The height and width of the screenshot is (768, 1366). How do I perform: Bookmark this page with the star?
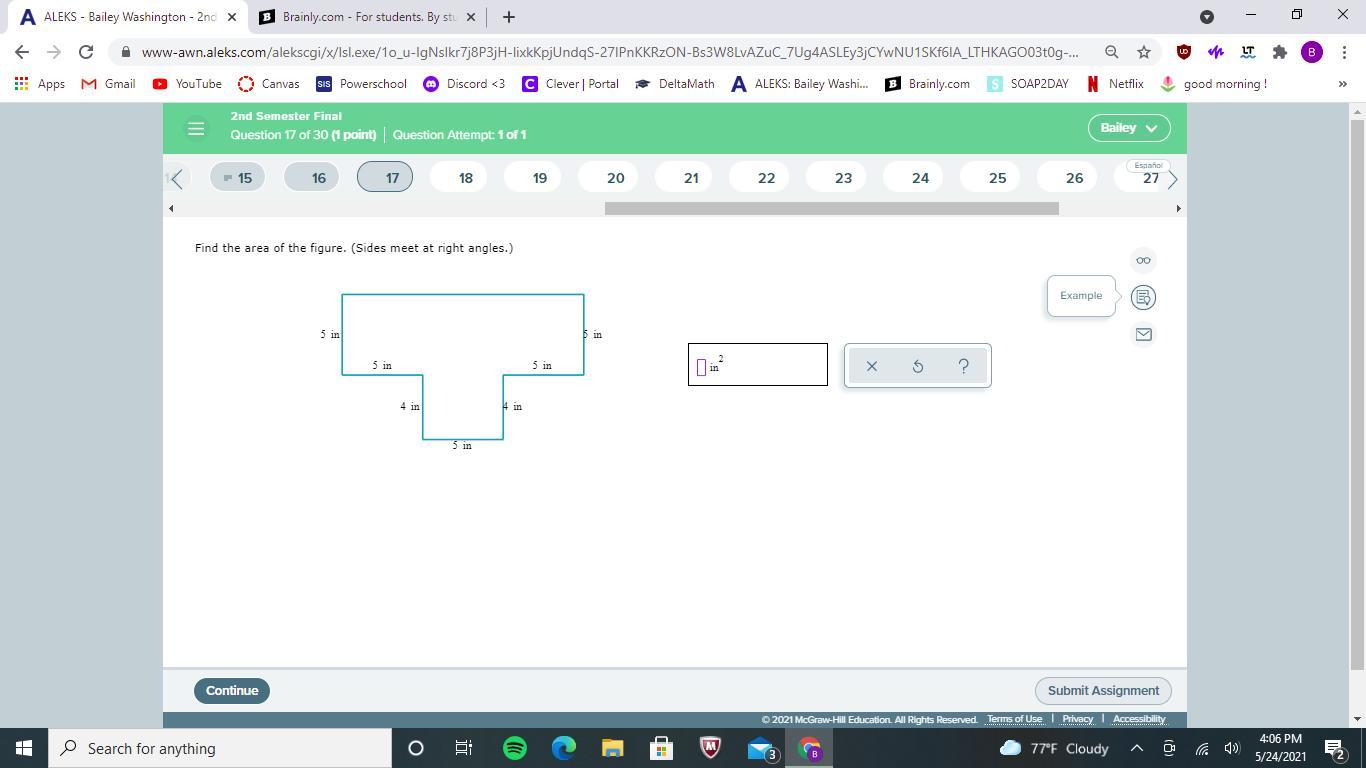1144,52
